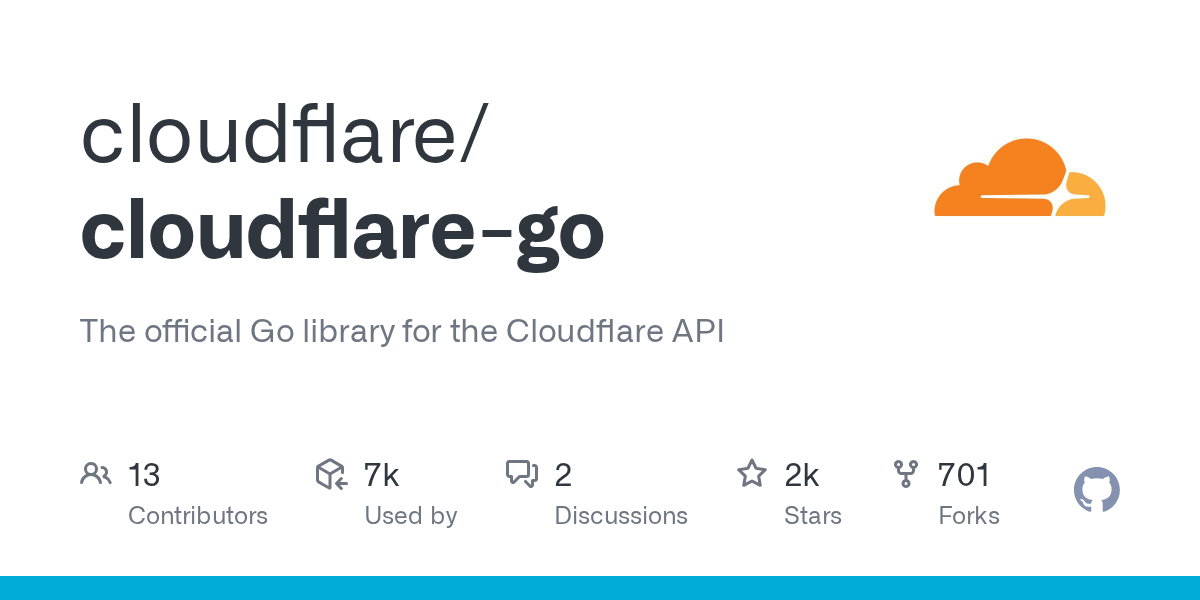Viewport: 1200px width, 600px height.
Task: Click the blue language bar at bottom
Action: 600,588
